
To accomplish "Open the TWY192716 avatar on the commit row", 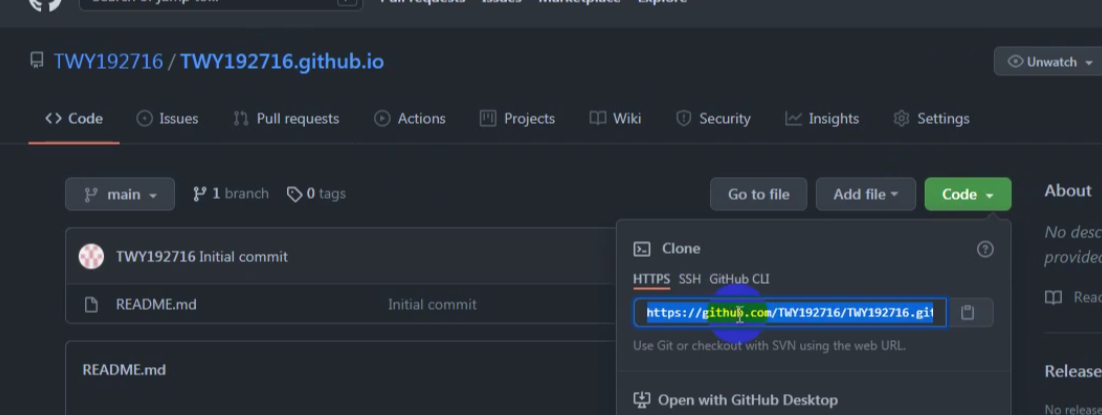I will click(x=91, y=257).
